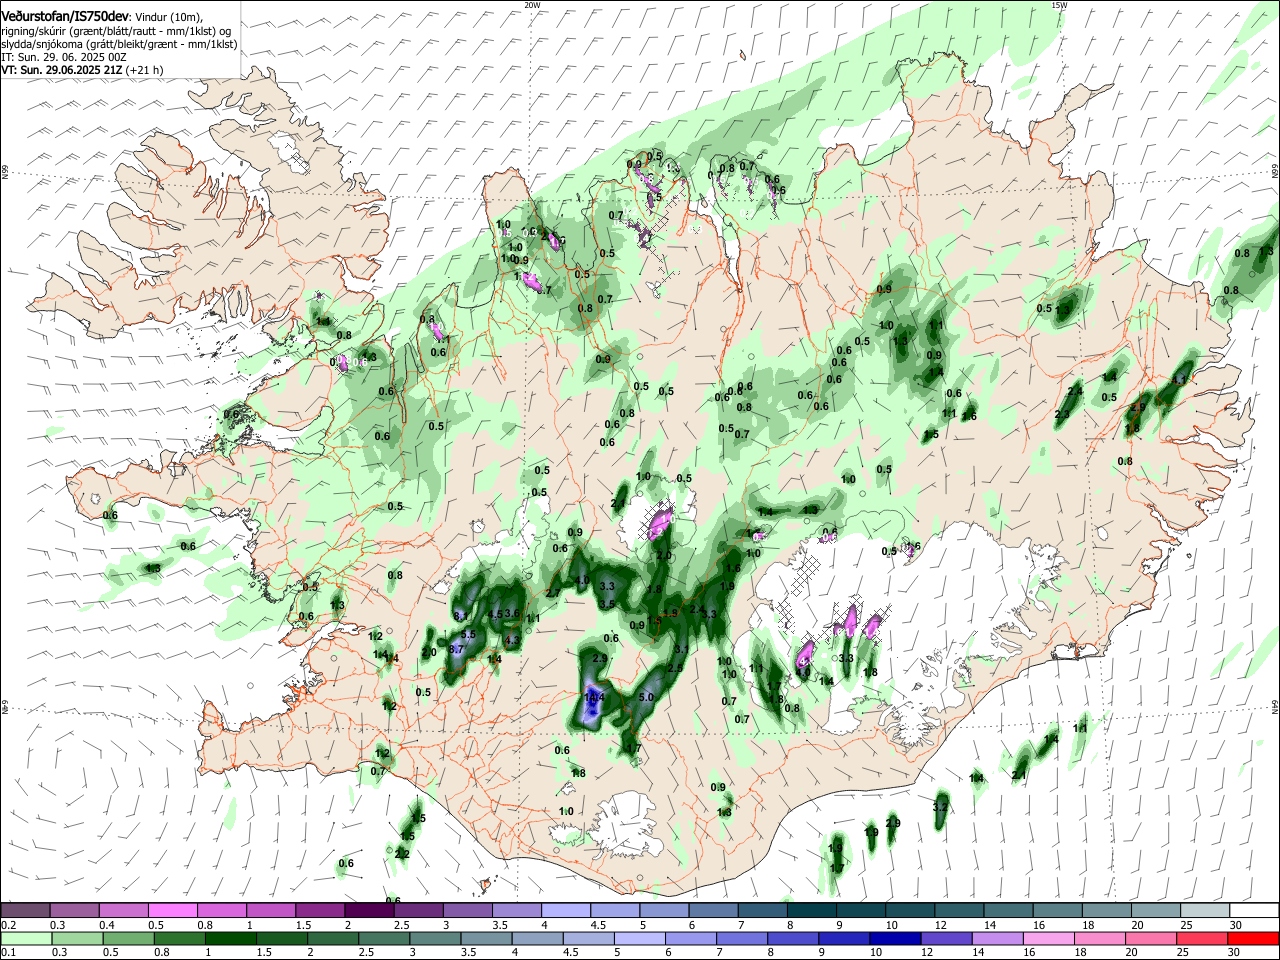Screen dimensions: 1280x960
Task: Select the lightest green rain swatch between 0.1 and 0.3
Action: click(x=25, y=938)
